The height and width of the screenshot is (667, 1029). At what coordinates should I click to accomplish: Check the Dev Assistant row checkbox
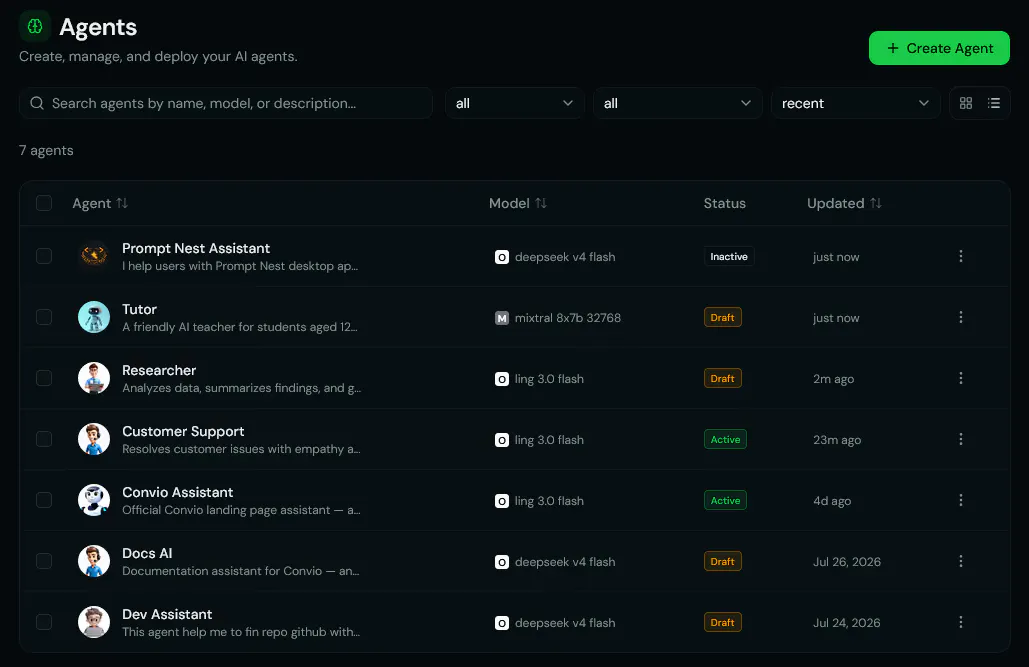pos(44,622)
